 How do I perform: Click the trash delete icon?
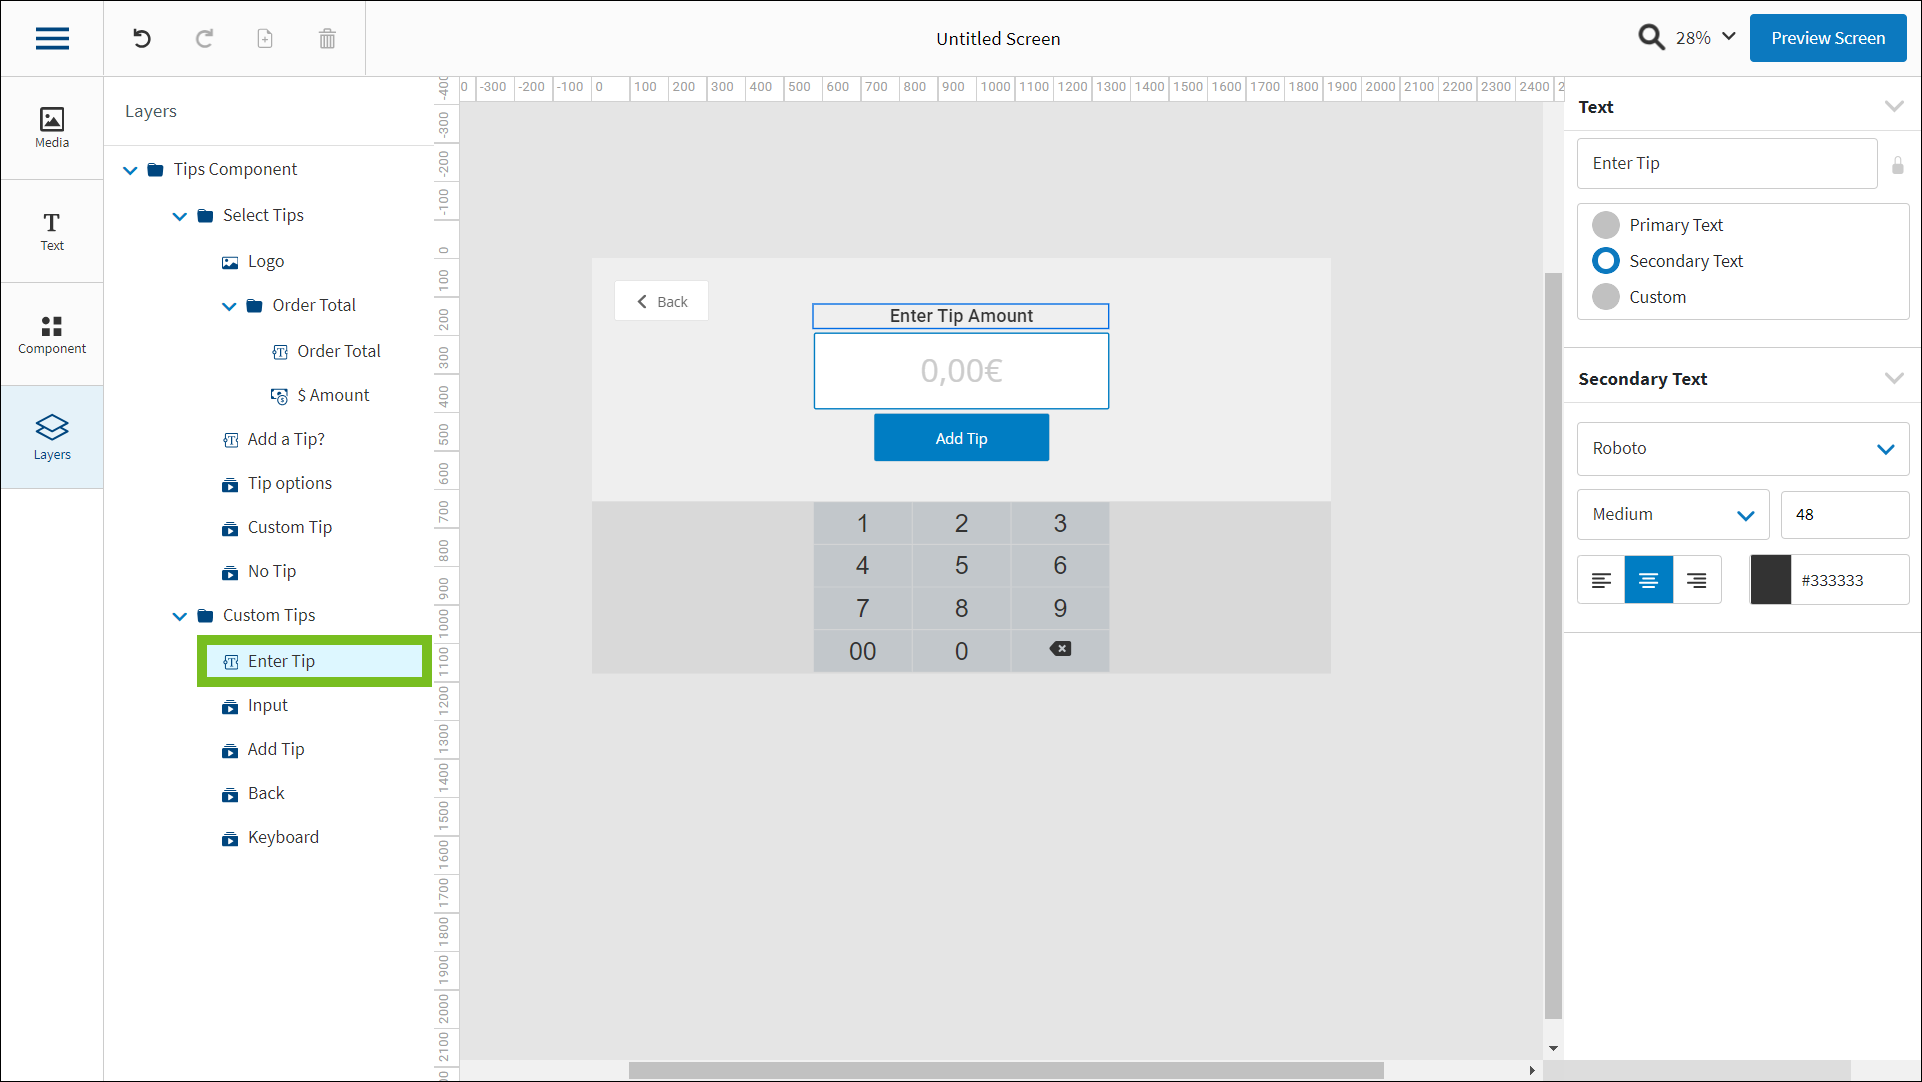click(x=327, y=39)
